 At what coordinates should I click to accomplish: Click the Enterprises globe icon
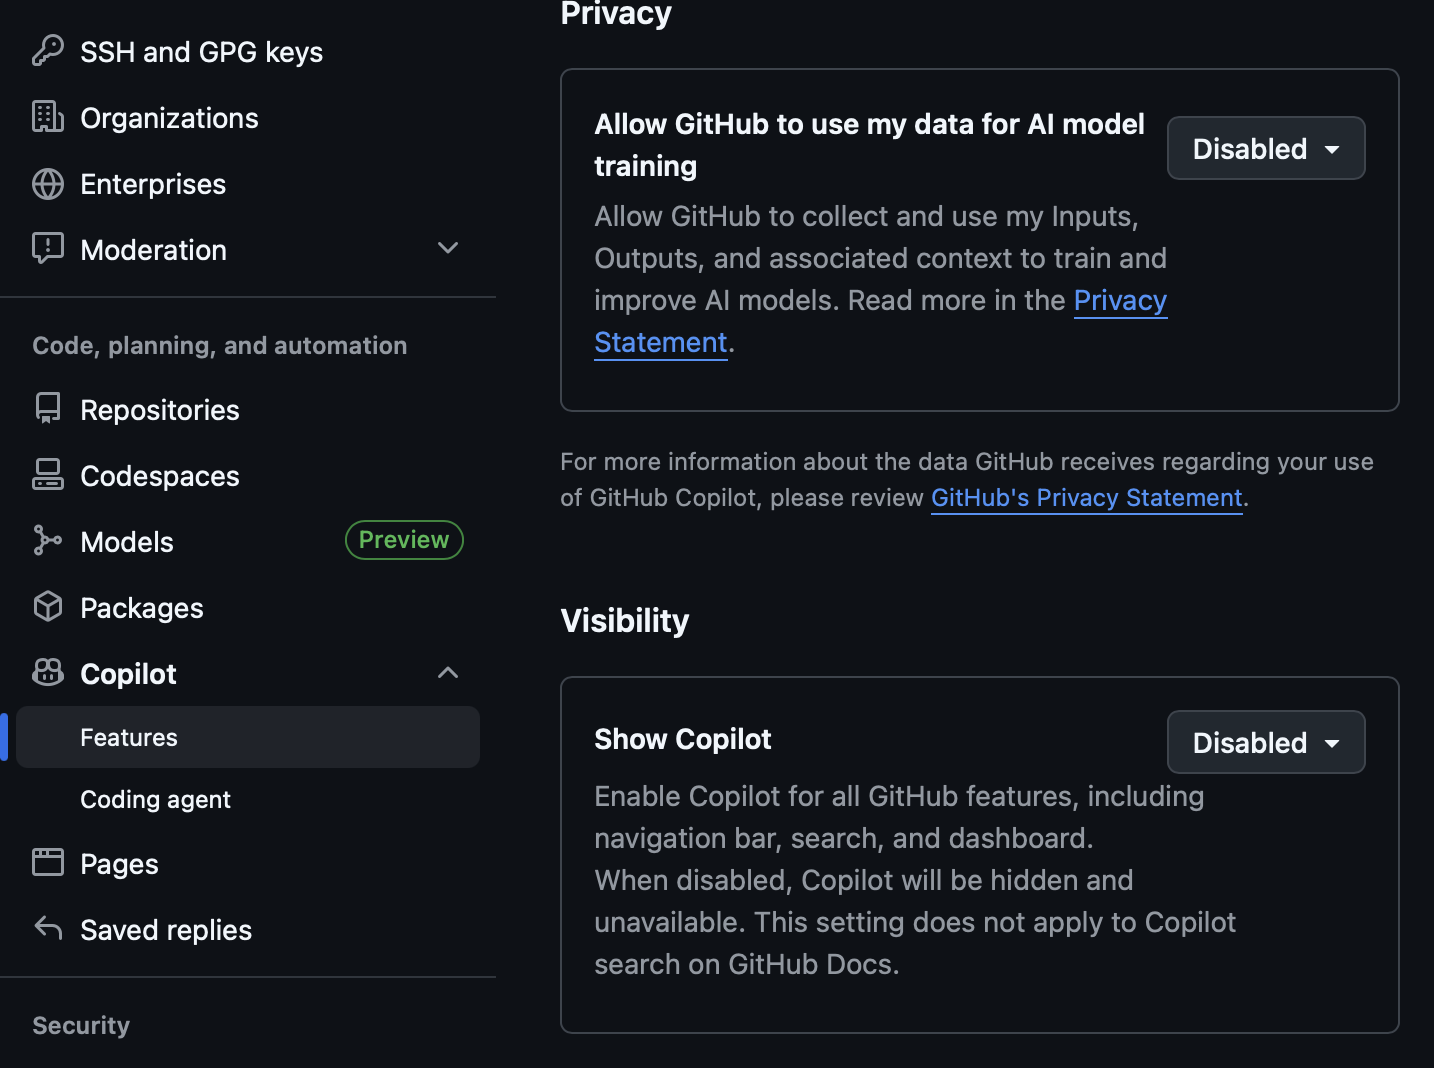click(47, 184)
